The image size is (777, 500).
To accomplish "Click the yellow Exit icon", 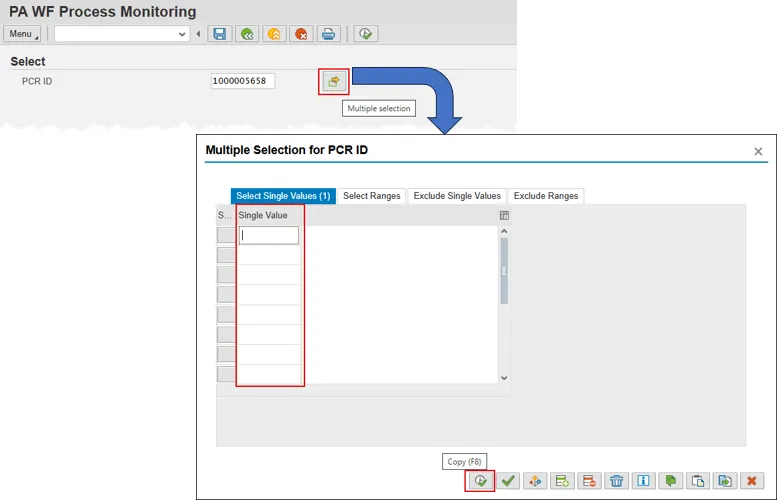I will (x=274, y=34).
